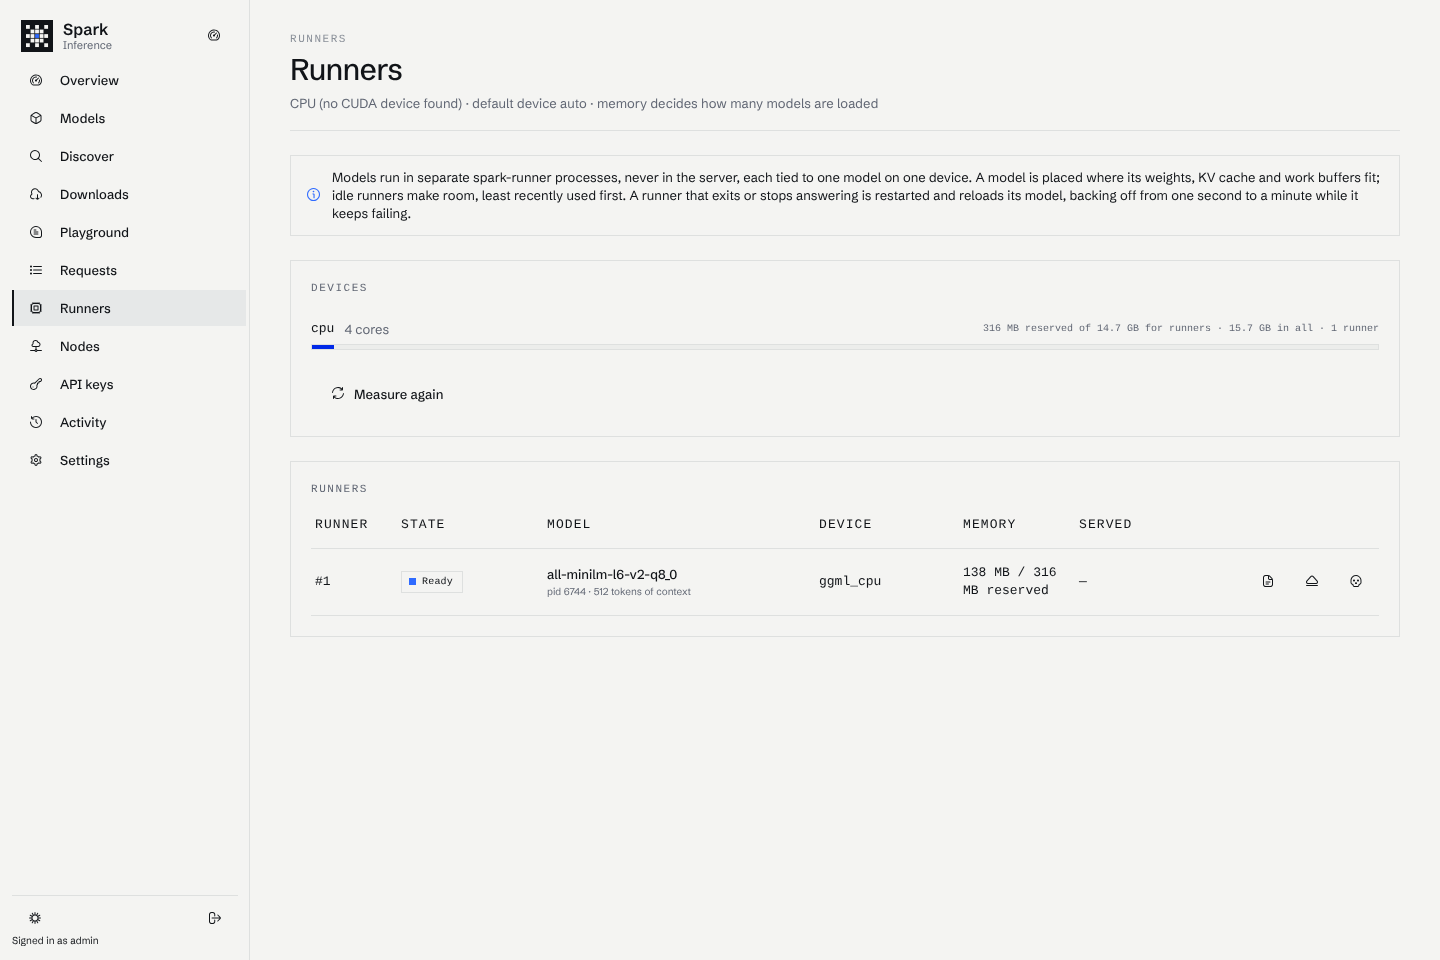The width and height of the screenshot is (1440, 960).
Task: Click the Spark checkered logo
Action: (37, 36)
